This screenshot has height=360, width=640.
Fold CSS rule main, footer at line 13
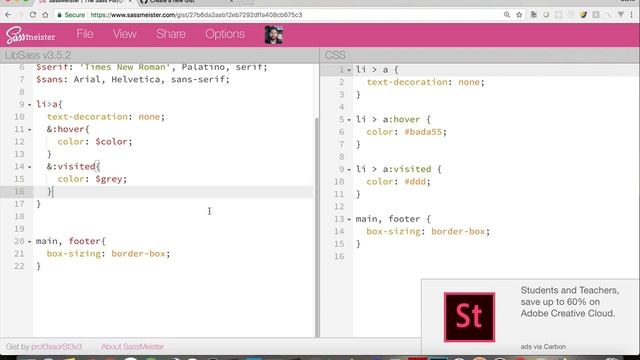[x=349, y=220]
